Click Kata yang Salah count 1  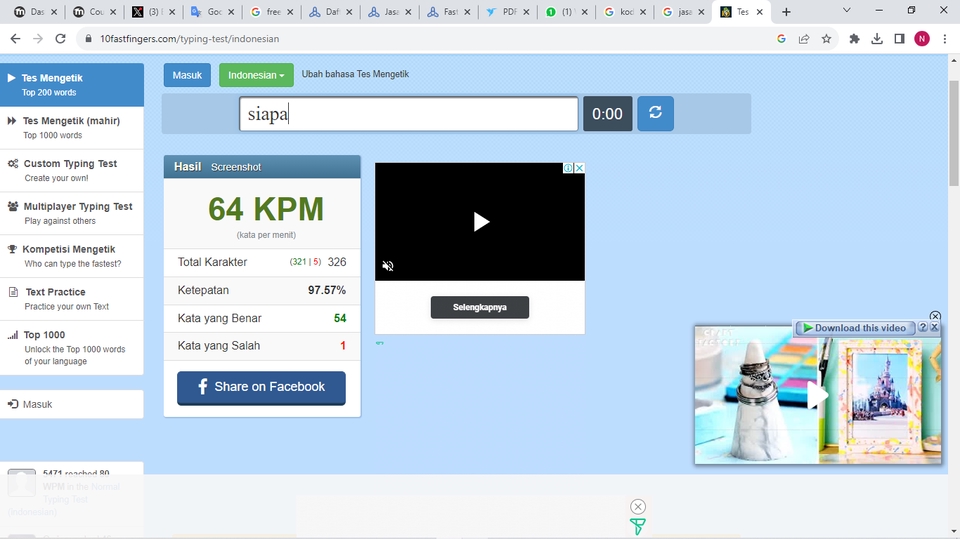point(343,346)
